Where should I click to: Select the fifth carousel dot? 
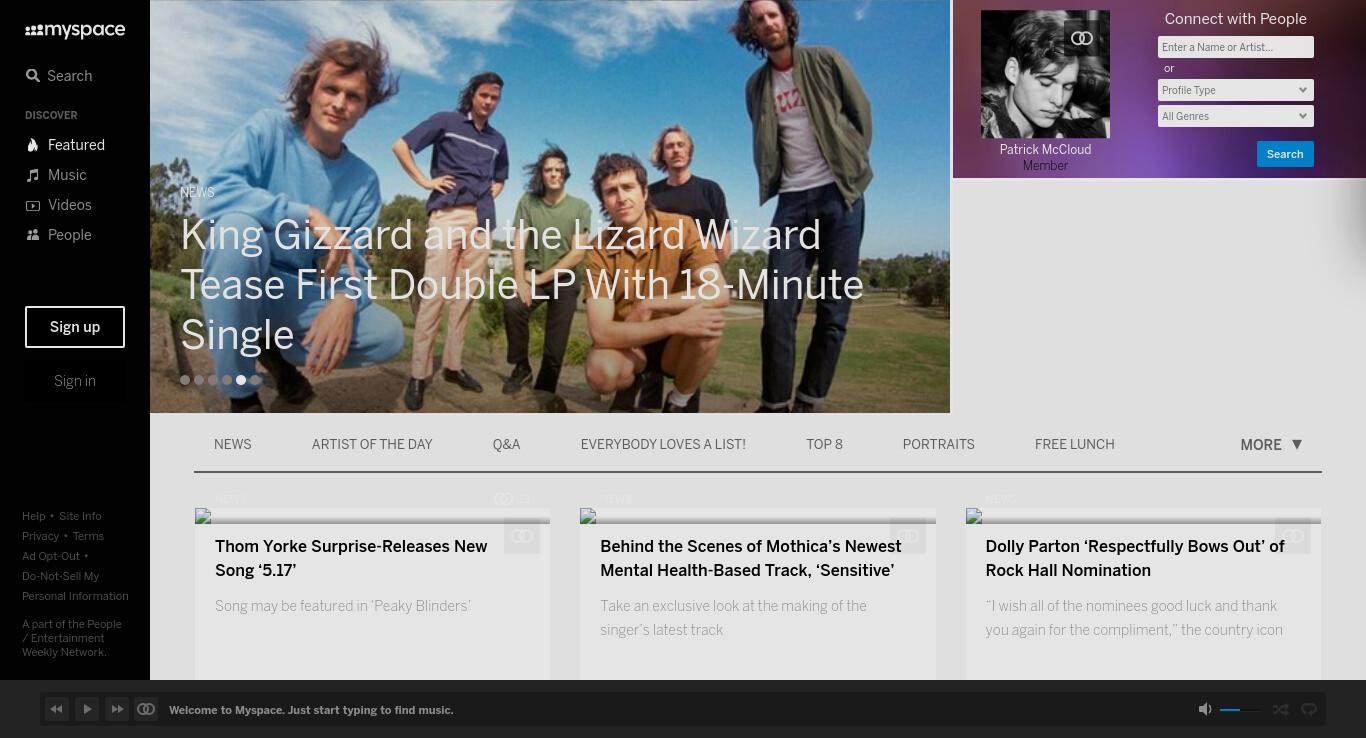click(x=241, y=380)
